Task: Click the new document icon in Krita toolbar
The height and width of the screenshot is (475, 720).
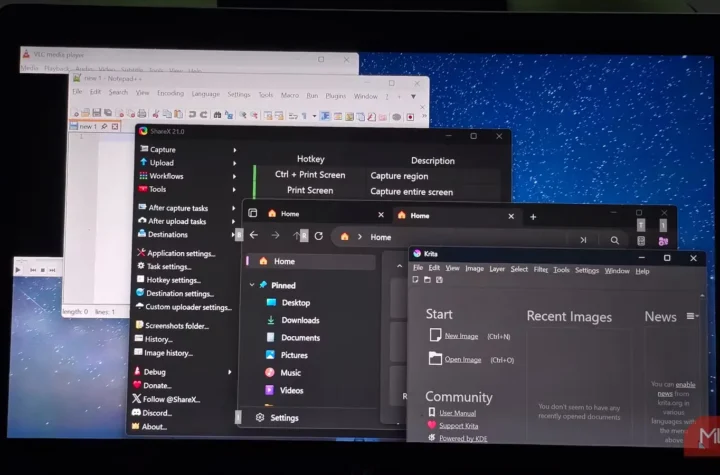Action: point(416,279)
